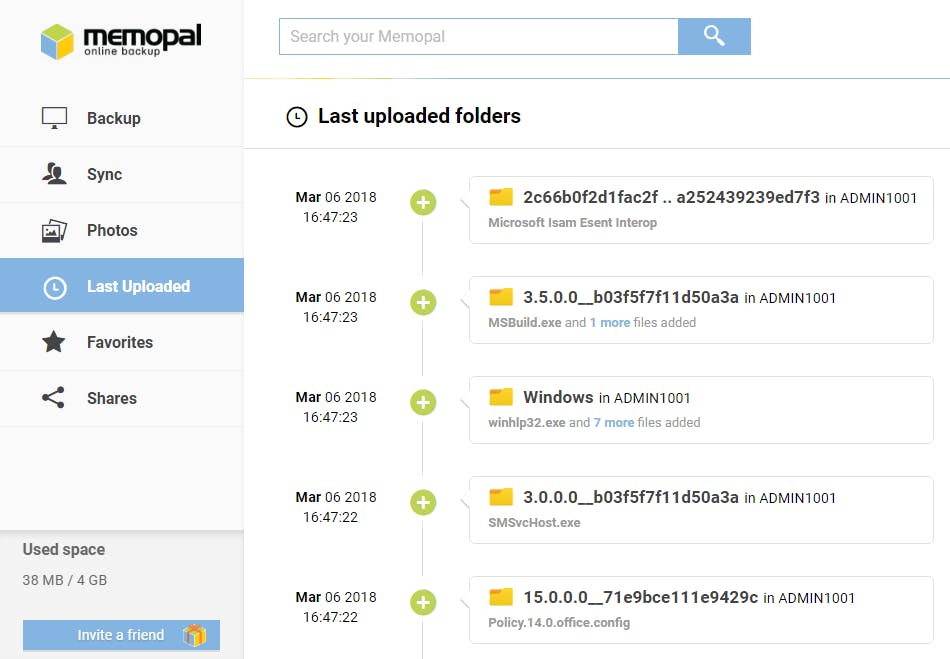Click the magnifying glass search button

[714, 37]
